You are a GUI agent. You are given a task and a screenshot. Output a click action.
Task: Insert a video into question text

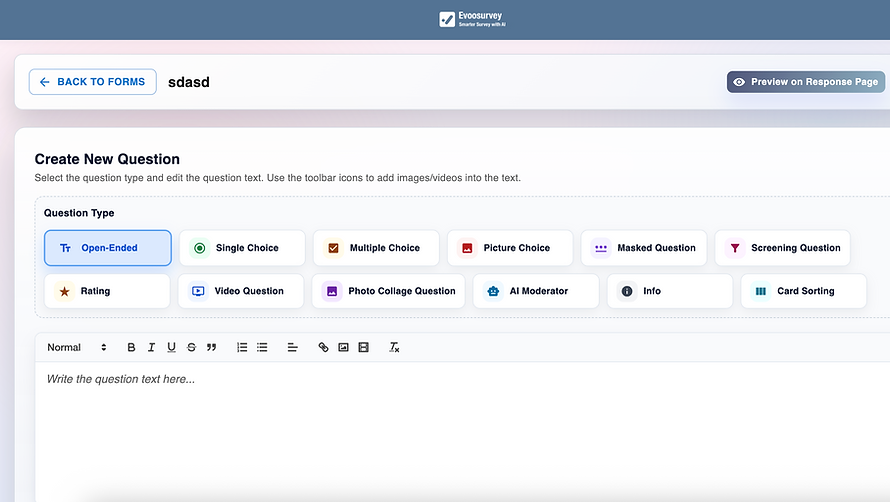click(x=363, y=347)
